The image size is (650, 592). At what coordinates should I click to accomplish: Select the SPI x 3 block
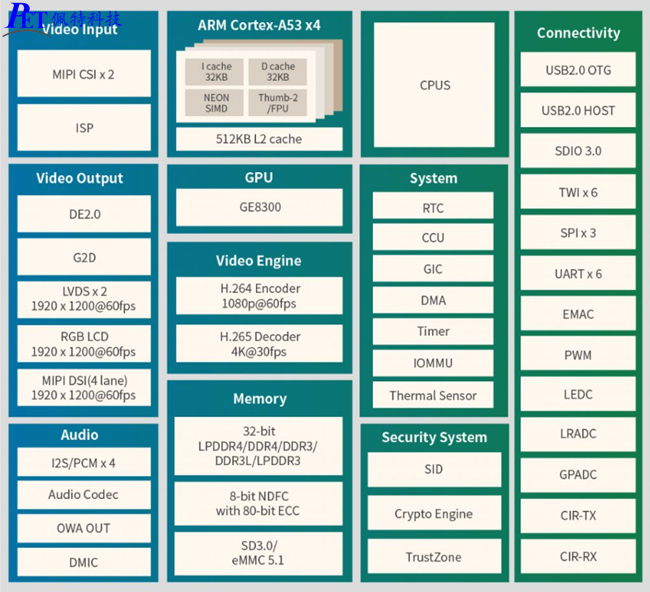[x=578, y=232]
